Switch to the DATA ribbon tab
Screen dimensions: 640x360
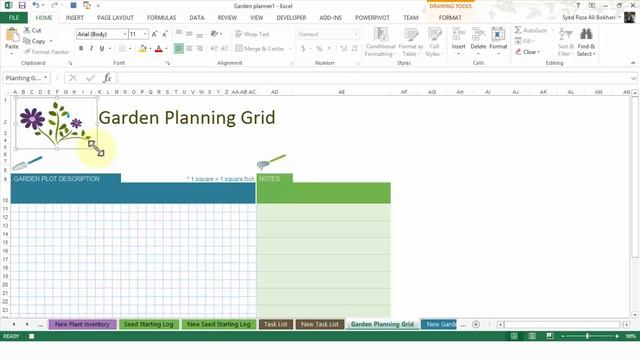[196, 18]
